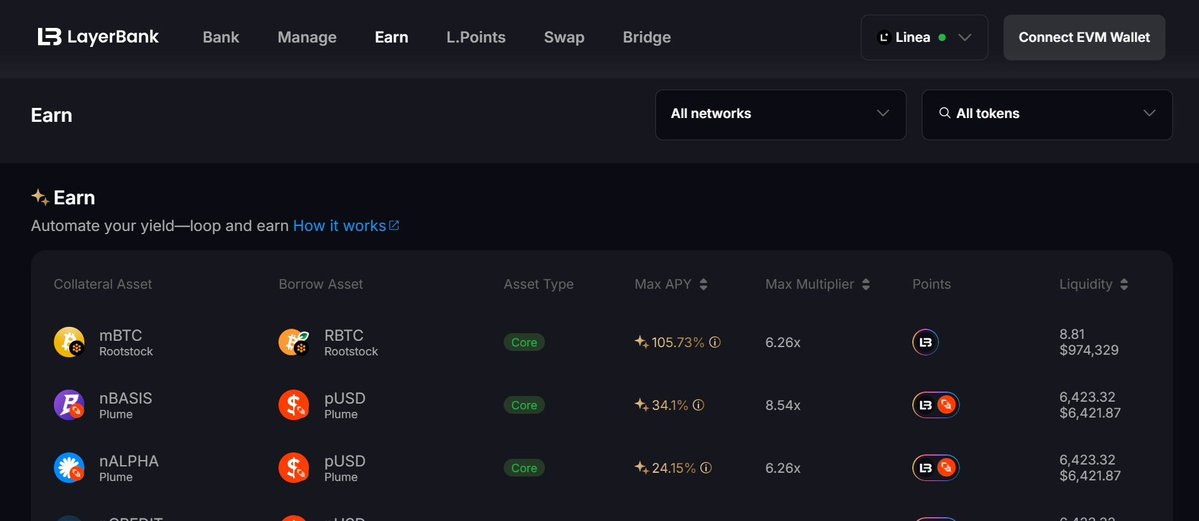Open the Linea network selector
Image resolution: width=1199 pixels, height=521 pixels.
coord(924,37)
